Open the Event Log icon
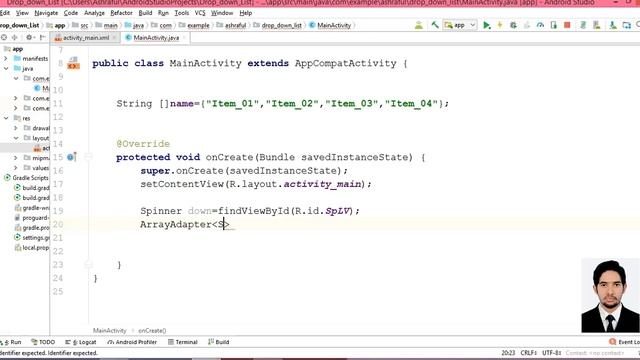The width and height of the screenshot is (640, 360). pos(612,342)
